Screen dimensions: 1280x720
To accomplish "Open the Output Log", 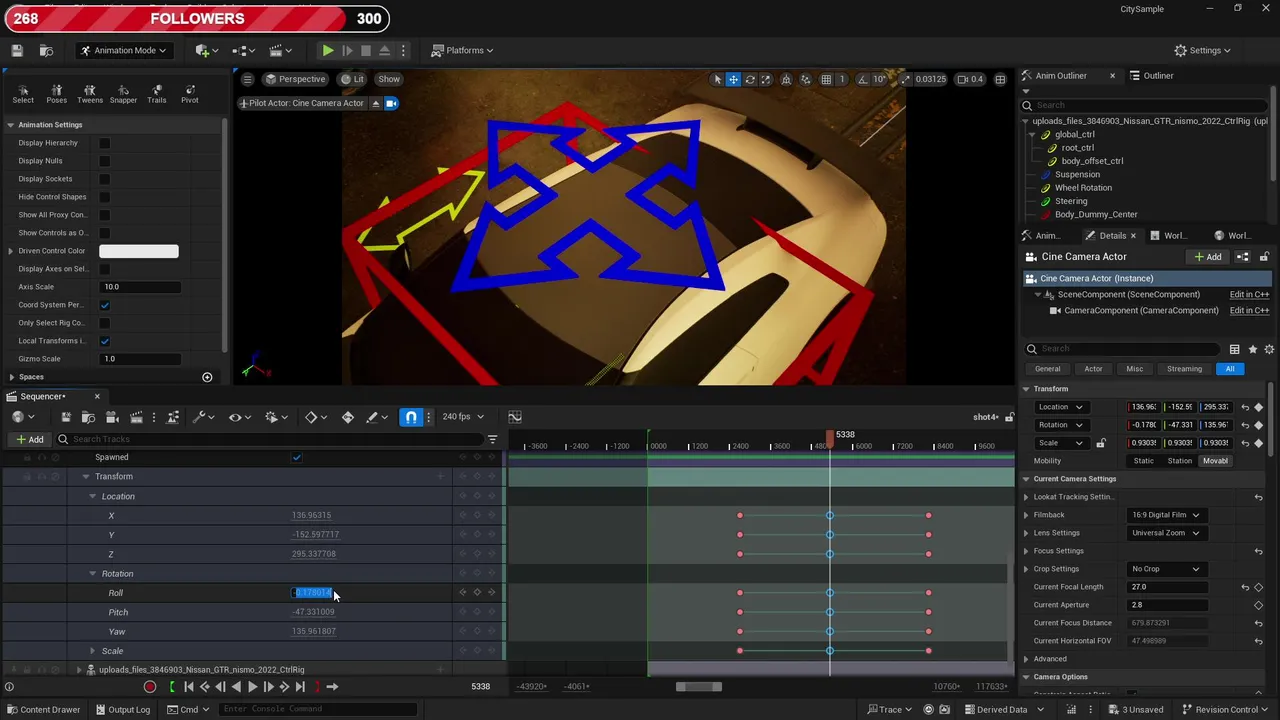I will tap(122, 710).
